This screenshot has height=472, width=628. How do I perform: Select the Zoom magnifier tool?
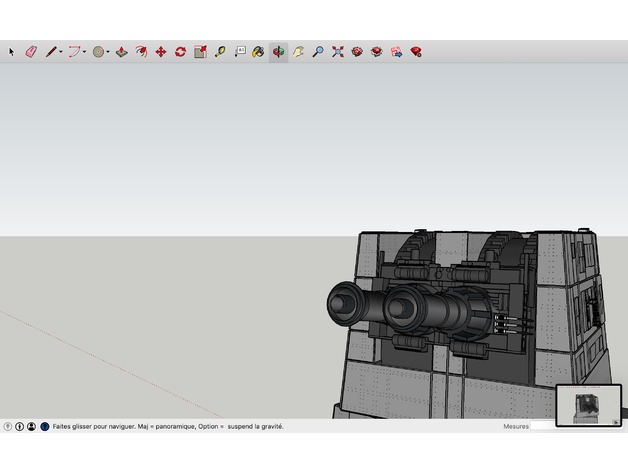pos(318,52)
